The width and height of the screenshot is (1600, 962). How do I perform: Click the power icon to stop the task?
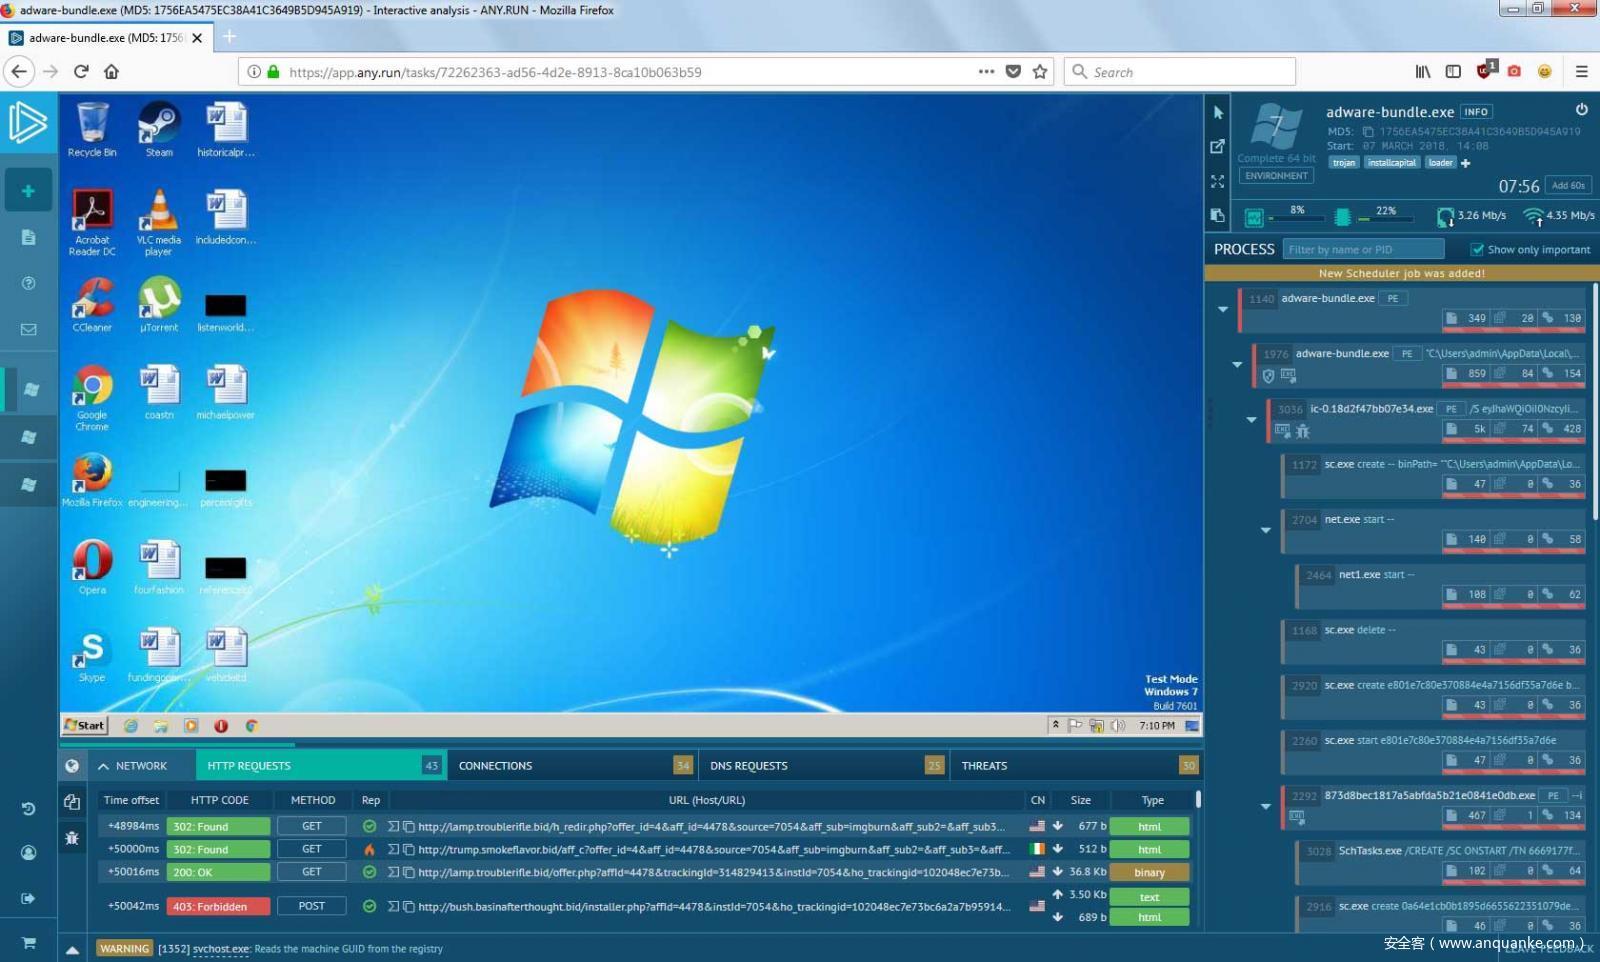(1581, 110)
